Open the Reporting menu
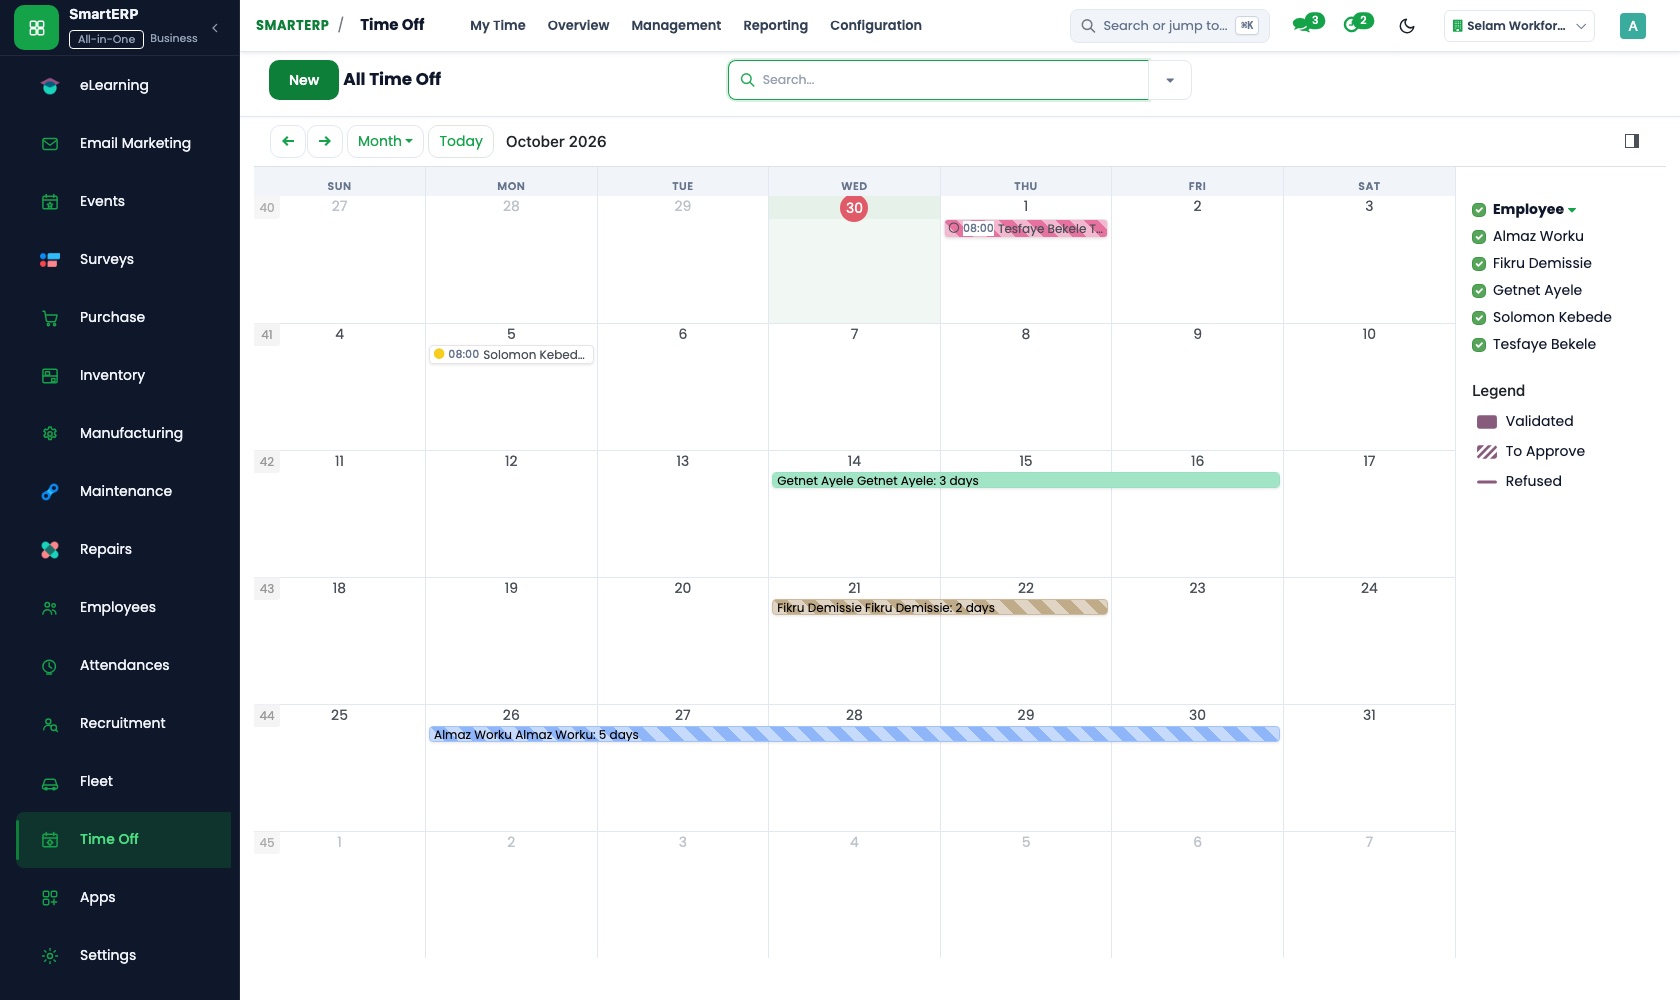Screen dimensions: 1680x1000 click(775, 25)
